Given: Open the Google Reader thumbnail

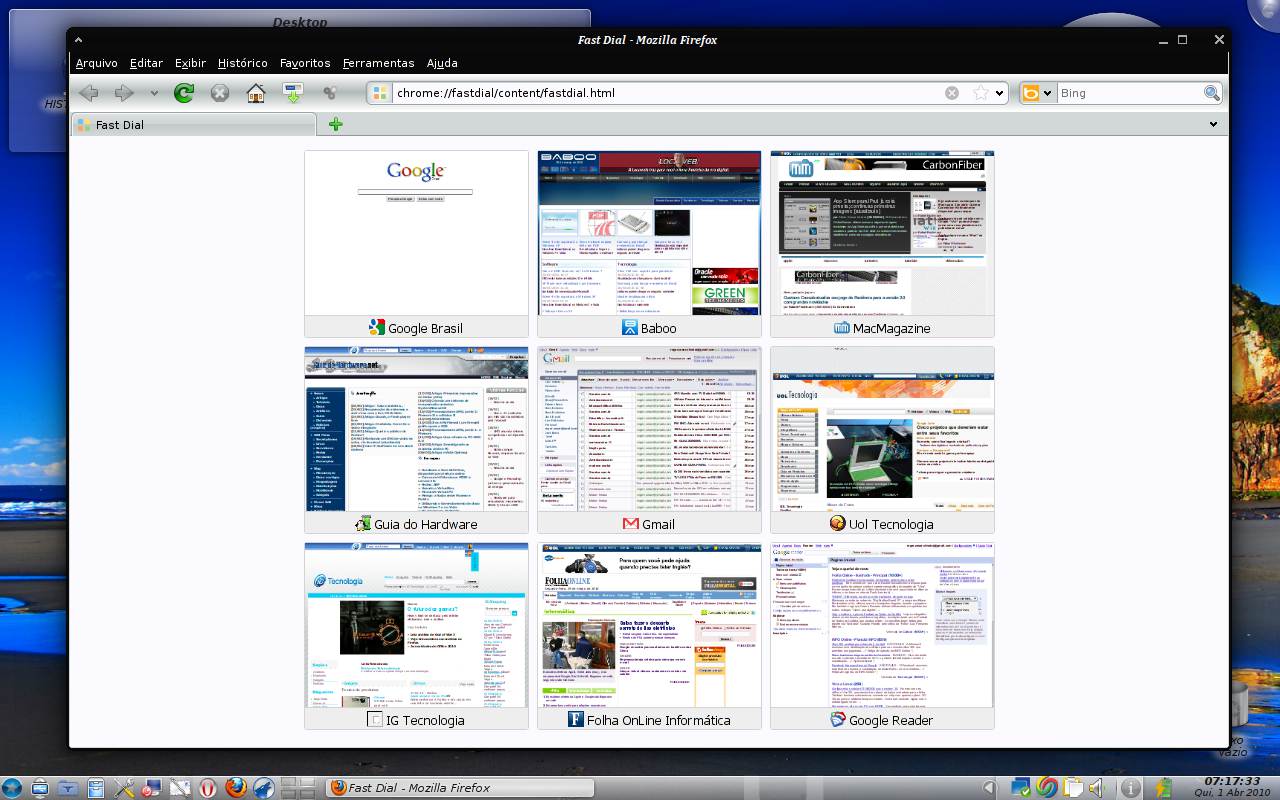Looking at the screenshot, I should coord(882,625).
